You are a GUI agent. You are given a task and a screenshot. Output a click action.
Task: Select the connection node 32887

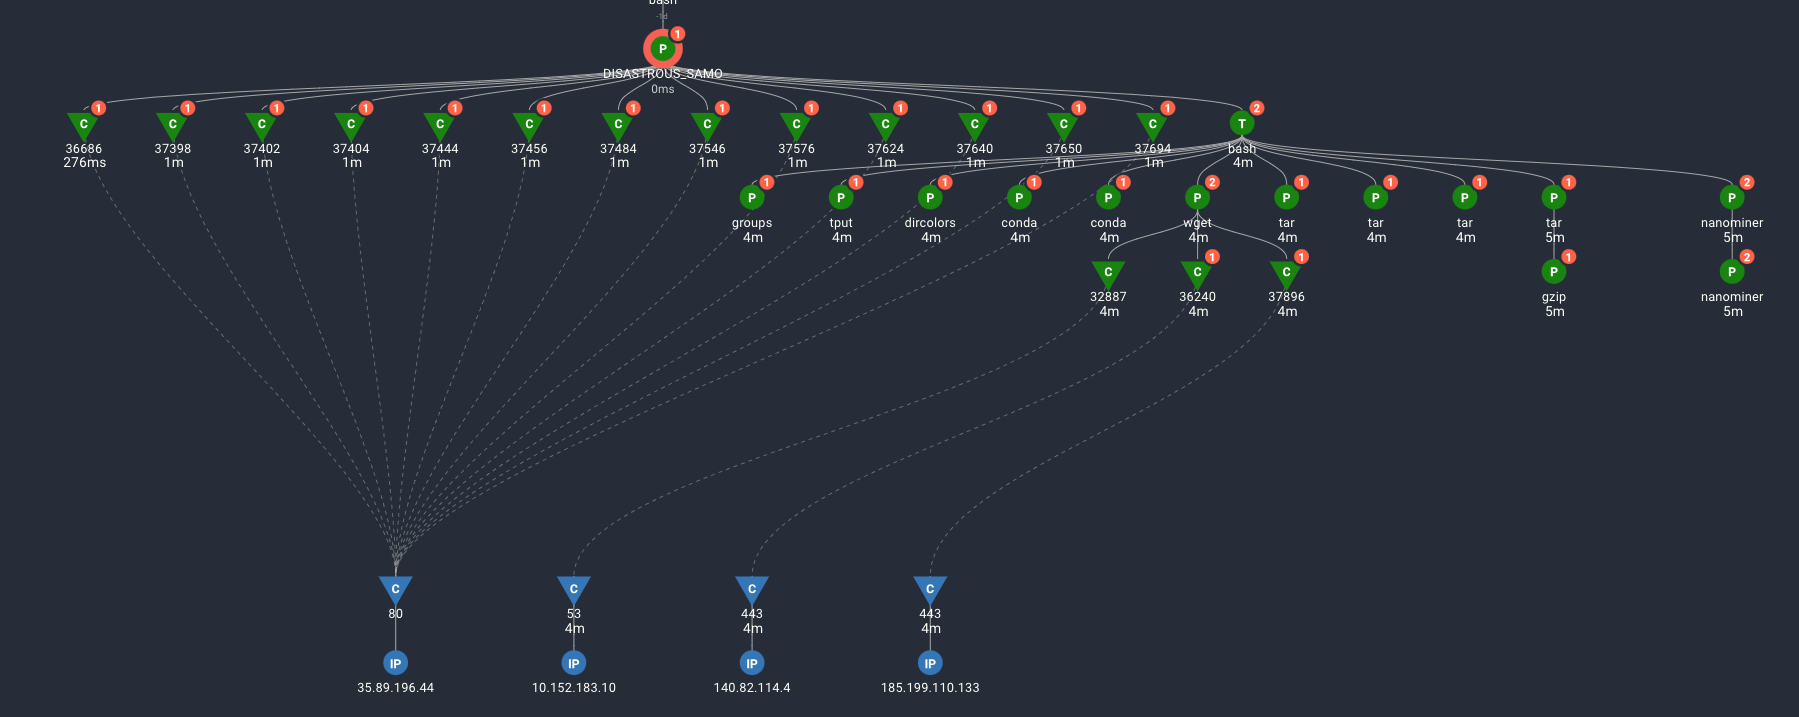point(1108,273)
